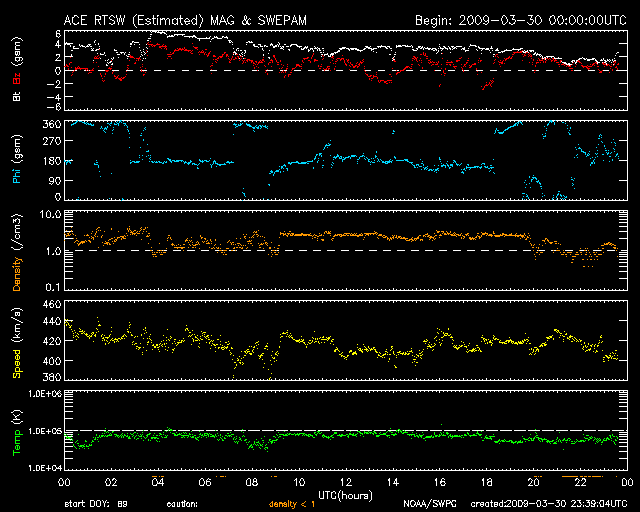
Task: Click the "NOAA/SWPC" credit text
Action: tap(430, 504)
